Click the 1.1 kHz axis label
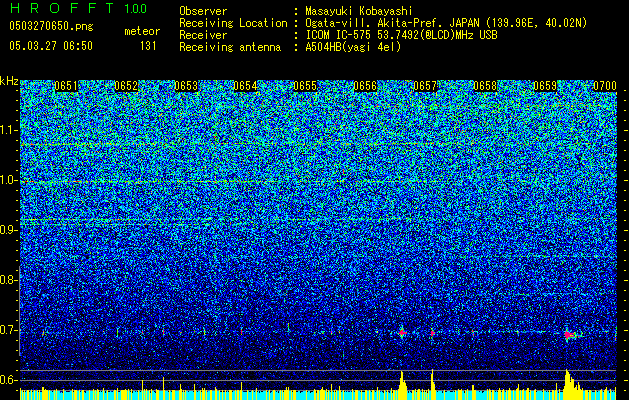The width and height of the screenshot is (629, 400). 8,130
